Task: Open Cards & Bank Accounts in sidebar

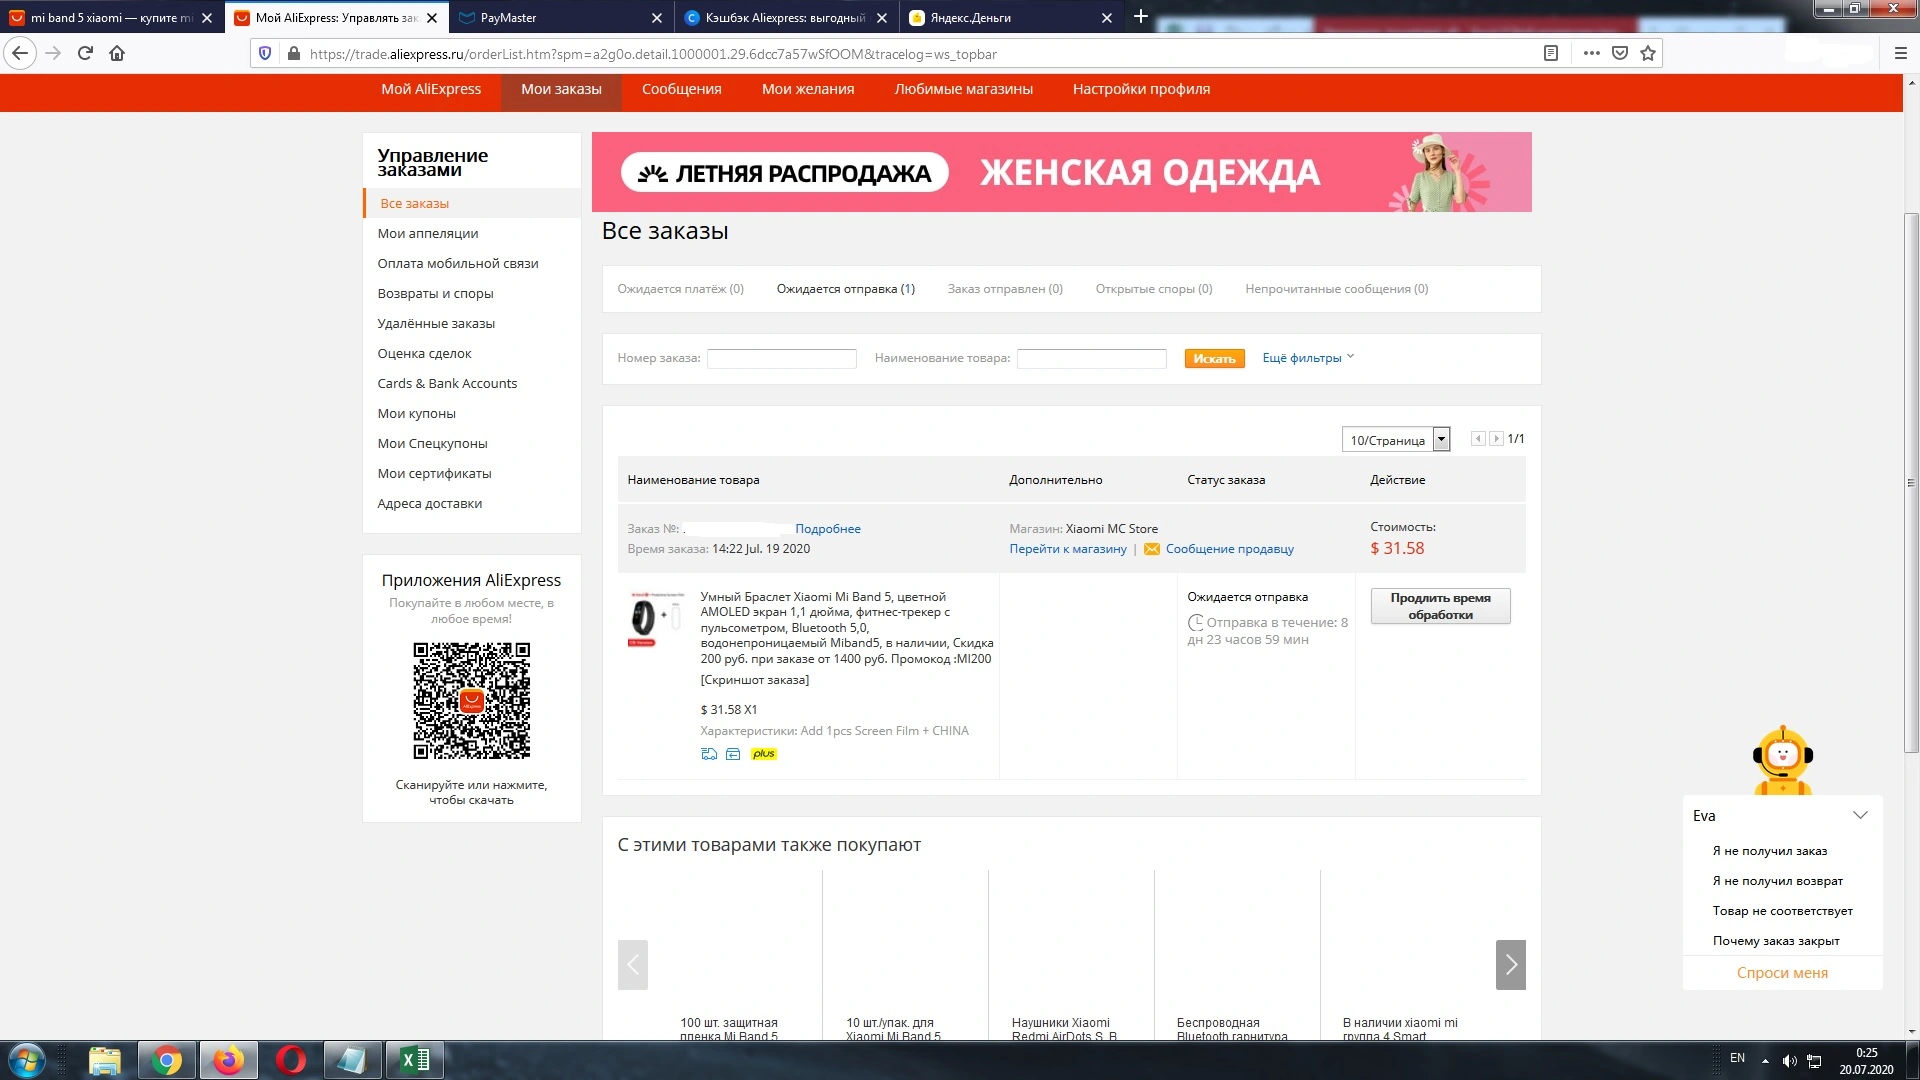Action: click(447, 383)
